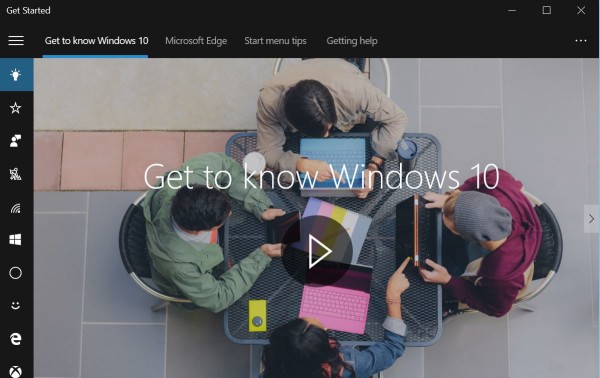Select the Get to know Windows 10 tab
This screenshot has height=378, width=600.
pyautogui.click(x=96, y=41)
